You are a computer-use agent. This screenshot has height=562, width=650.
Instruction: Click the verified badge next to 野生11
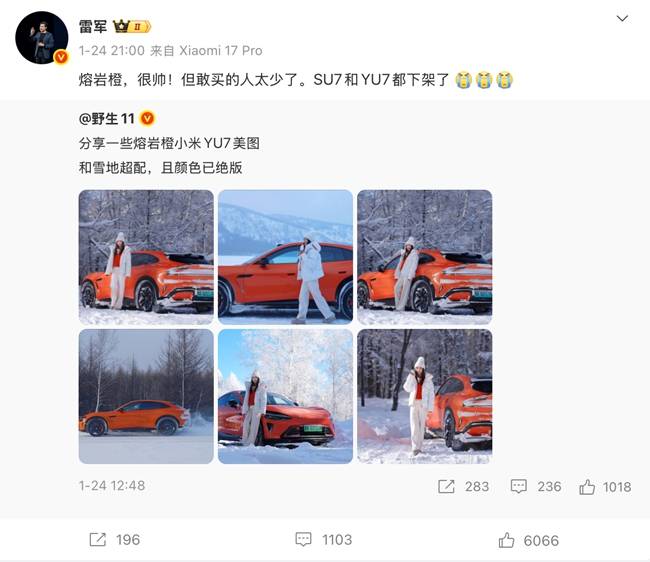click(148, 119)
